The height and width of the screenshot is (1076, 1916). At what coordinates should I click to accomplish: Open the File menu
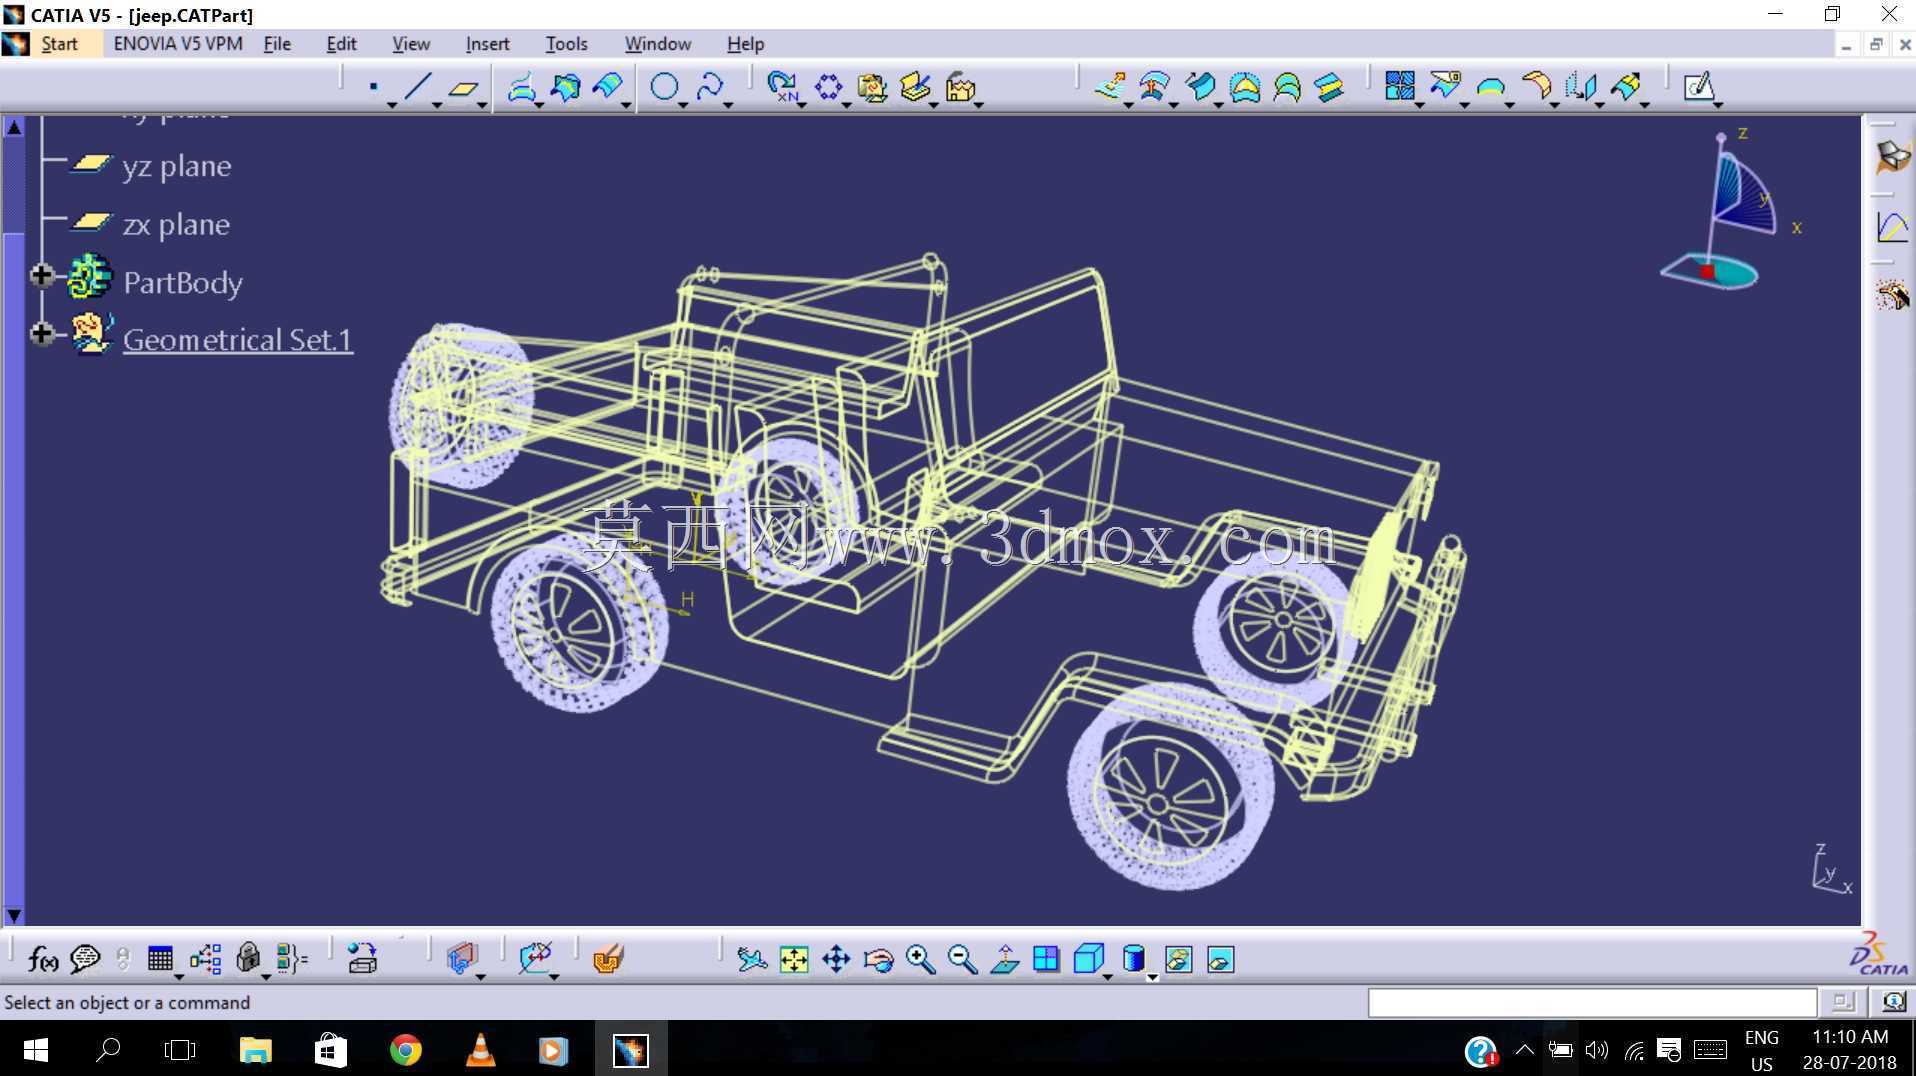[277, 44]
